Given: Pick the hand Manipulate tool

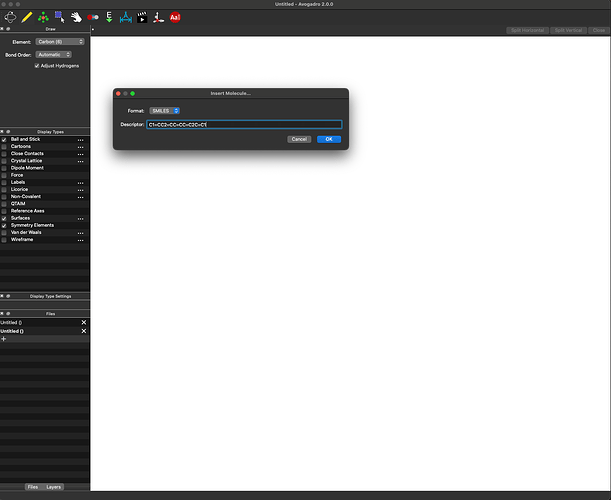Looking at the screenshot, I should [76, 17].
